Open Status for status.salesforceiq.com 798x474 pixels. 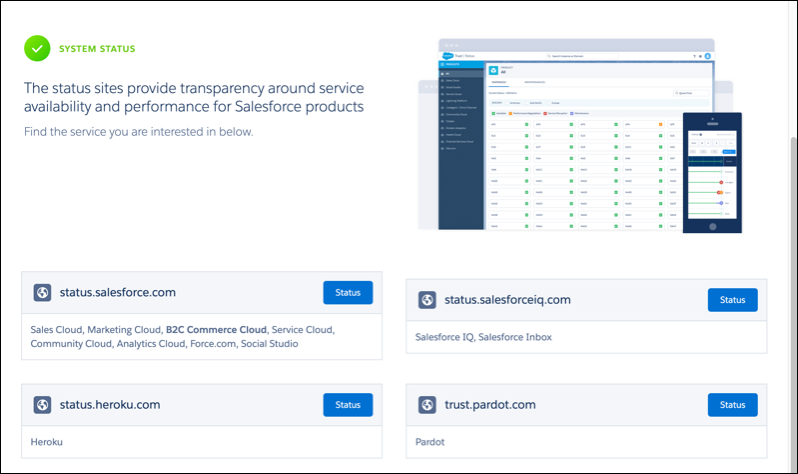732,300
